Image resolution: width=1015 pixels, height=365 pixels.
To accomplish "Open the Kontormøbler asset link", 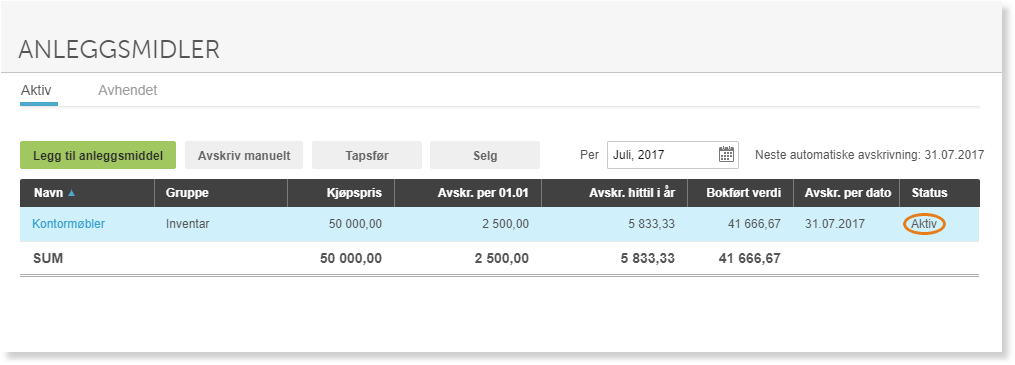I will click(x=69, y=224).
